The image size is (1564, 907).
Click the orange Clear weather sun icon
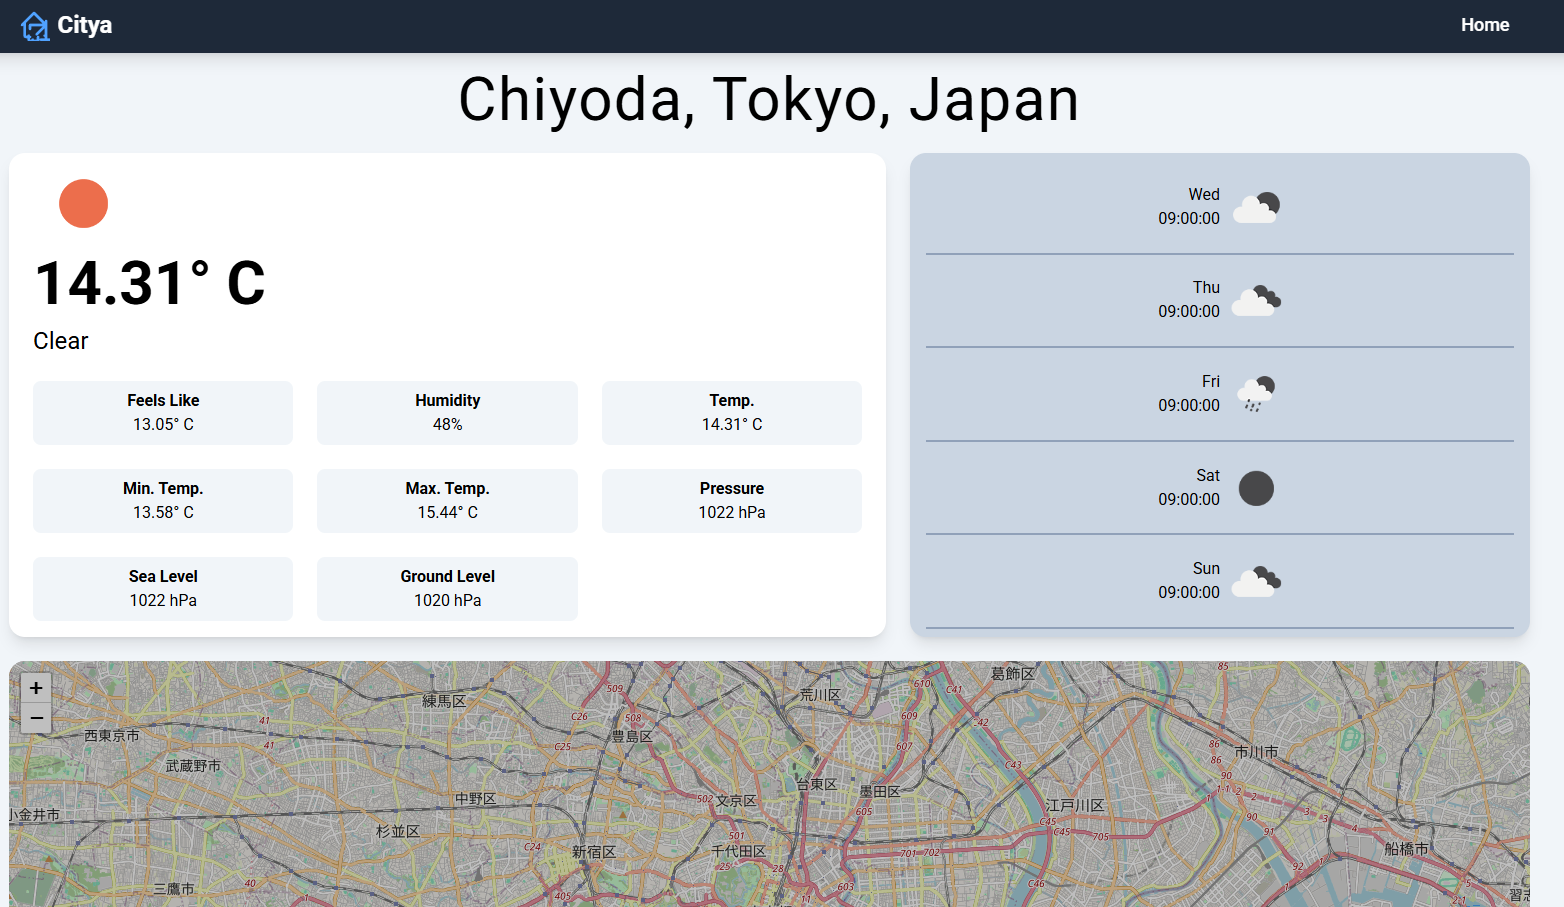83,203
